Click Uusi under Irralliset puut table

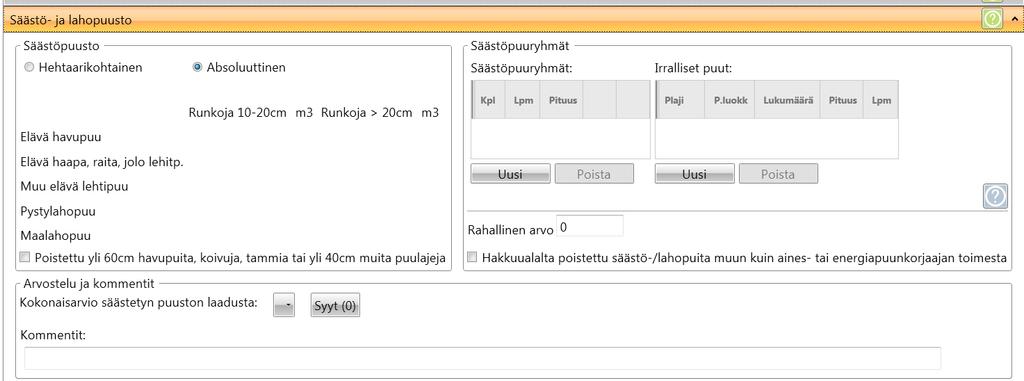tap(694, 174)
